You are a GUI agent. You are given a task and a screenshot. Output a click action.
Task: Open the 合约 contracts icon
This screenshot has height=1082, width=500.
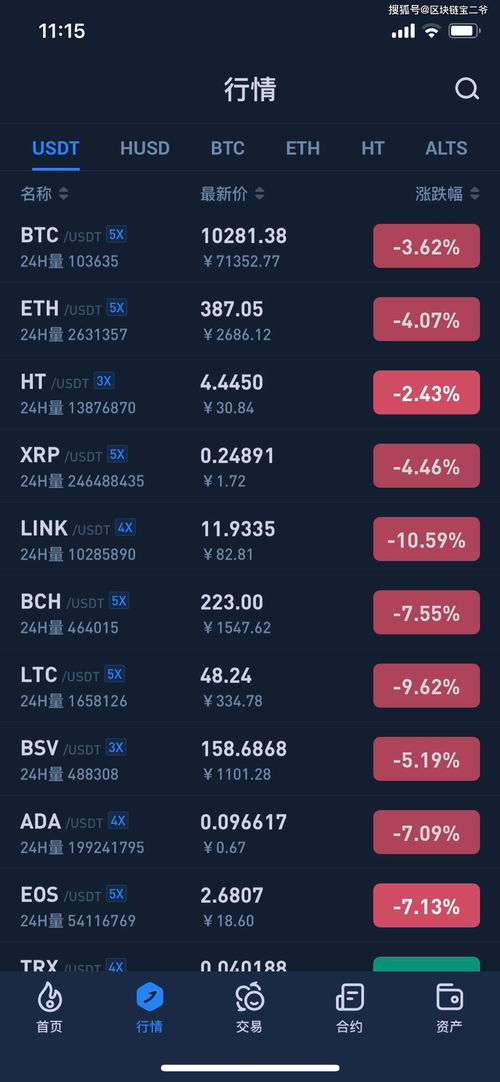point(350,997)
